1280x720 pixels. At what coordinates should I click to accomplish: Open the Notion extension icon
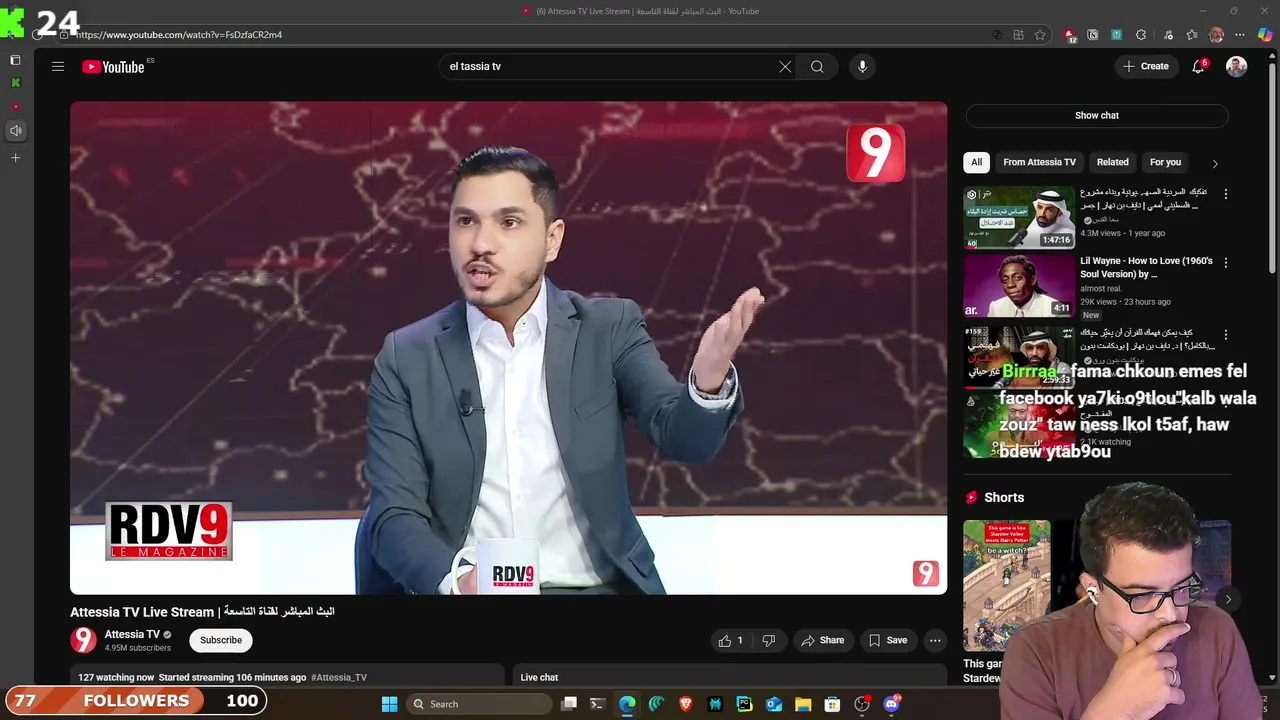(x=1092, y=35)
